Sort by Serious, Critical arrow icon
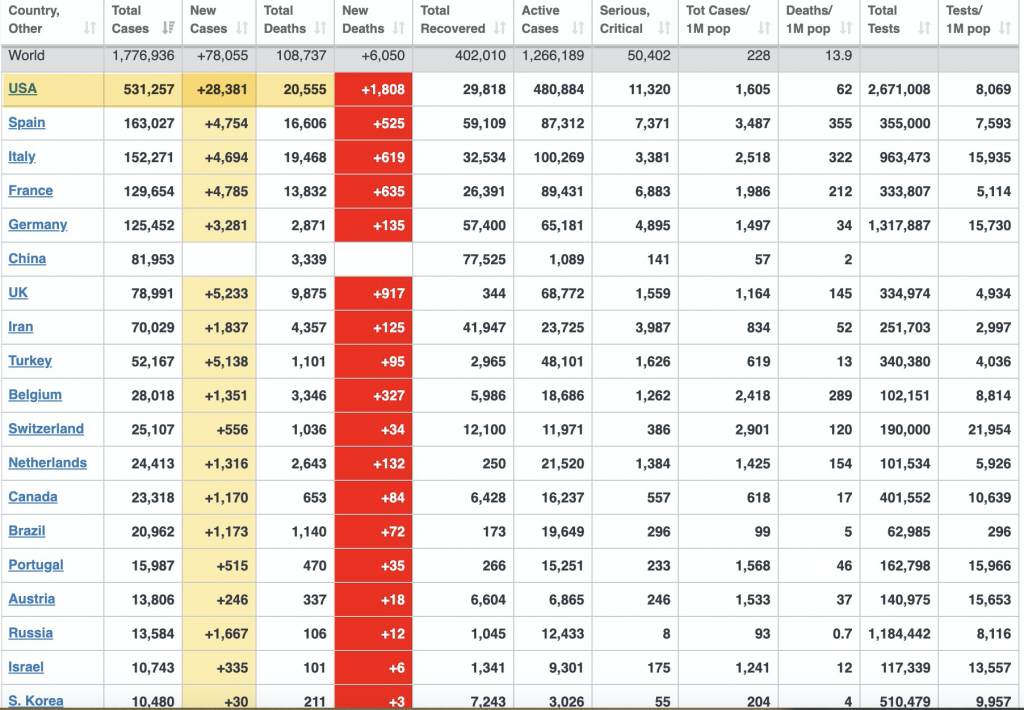 click(x=664, y=29)
